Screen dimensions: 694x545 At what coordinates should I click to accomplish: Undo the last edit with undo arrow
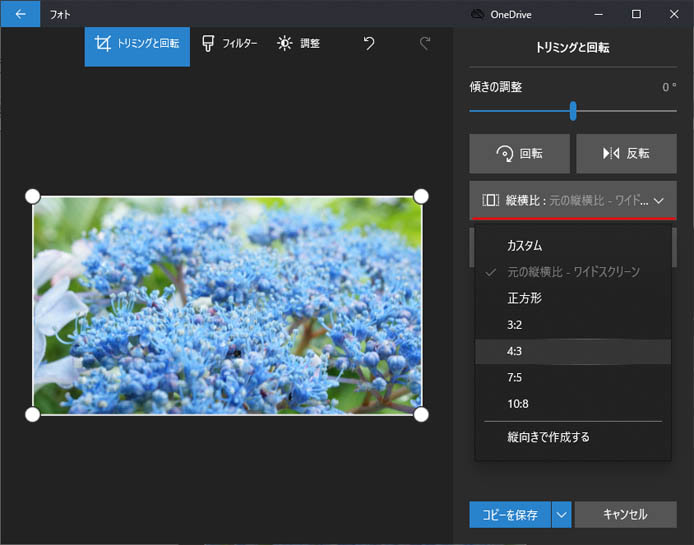pos(369,43)
